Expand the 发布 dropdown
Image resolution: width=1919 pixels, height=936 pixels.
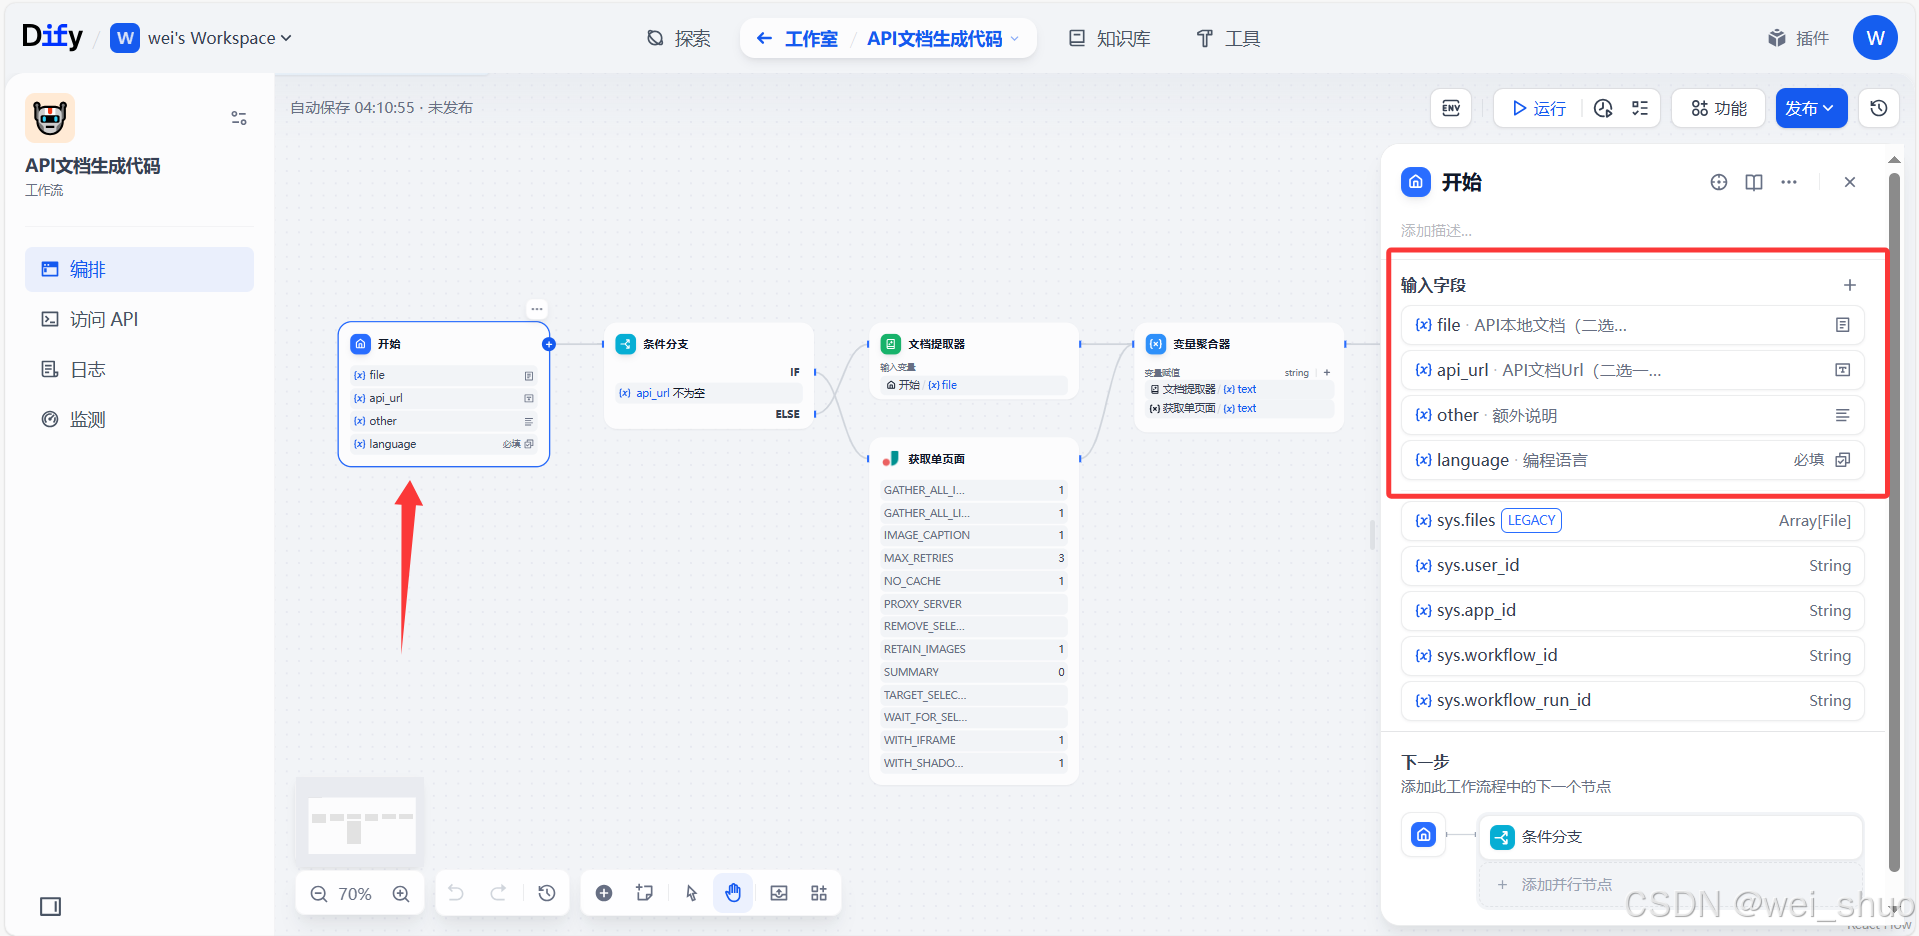(1810, 108)
